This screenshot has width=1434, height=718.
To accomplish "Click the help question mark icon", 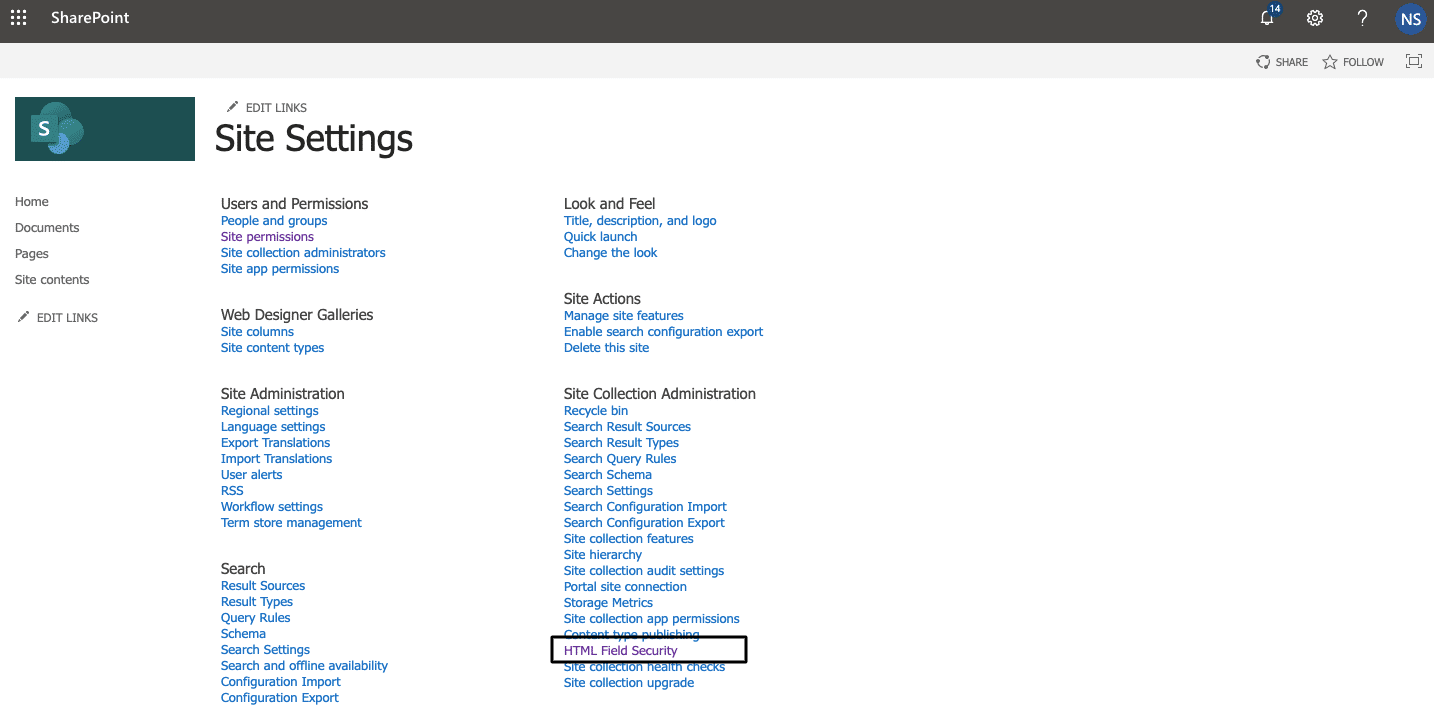I will click(x=1362, y=18).
